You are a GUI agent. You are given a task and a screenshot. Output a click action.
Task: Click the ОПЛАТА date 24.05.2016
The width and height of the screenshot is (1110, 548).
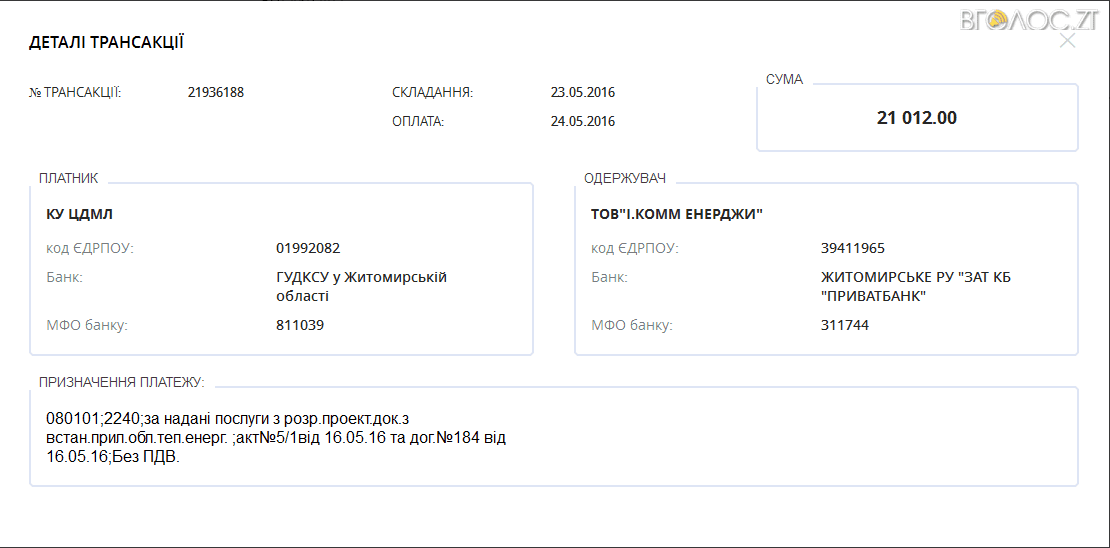point(582,122)
